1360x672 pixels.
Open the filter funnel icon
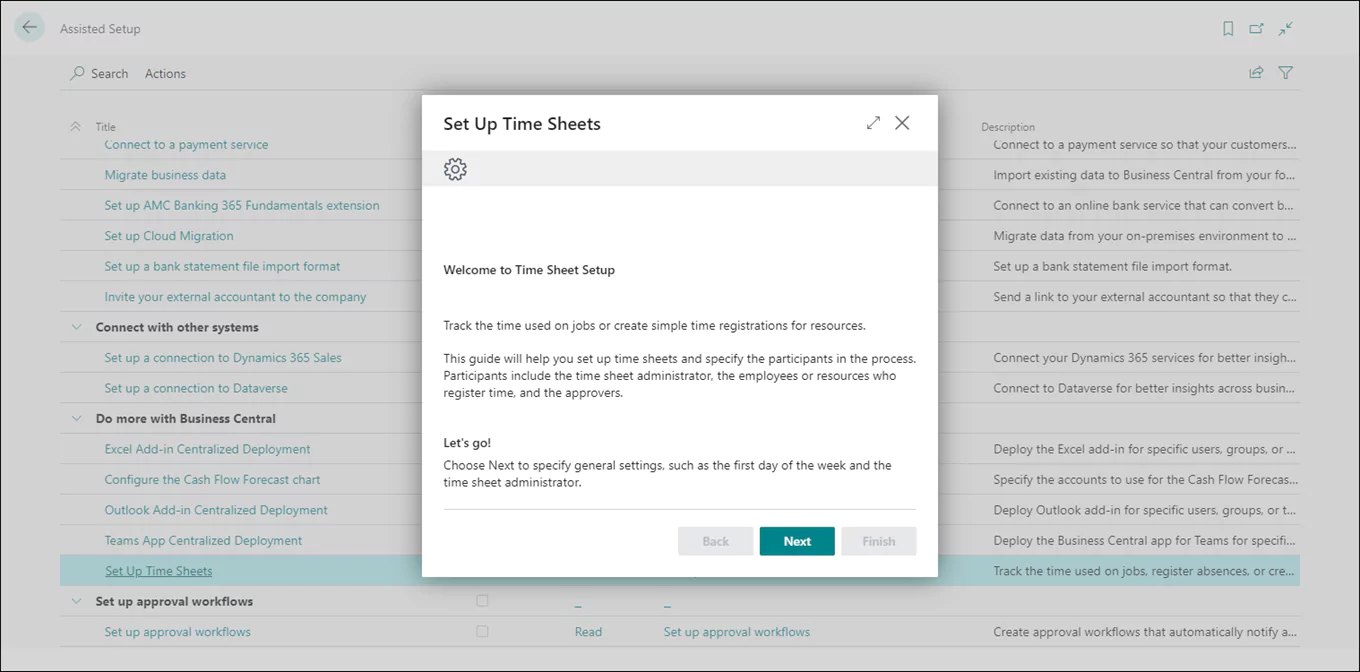(x=1286, y=73)
